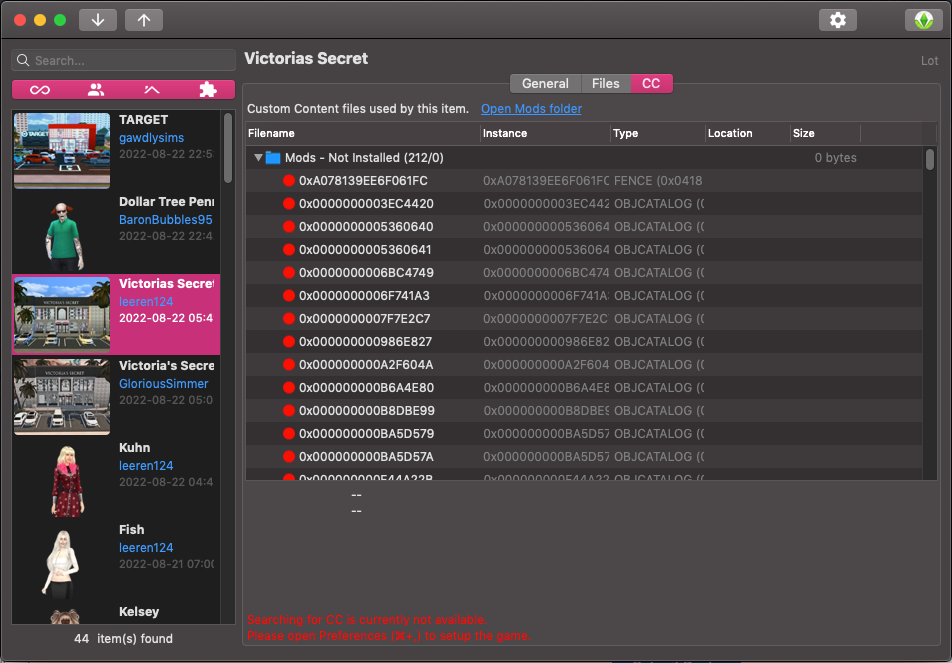
Task: Click red status dot for 0x0000000007F7E2C7
Action: coord(289,318)
